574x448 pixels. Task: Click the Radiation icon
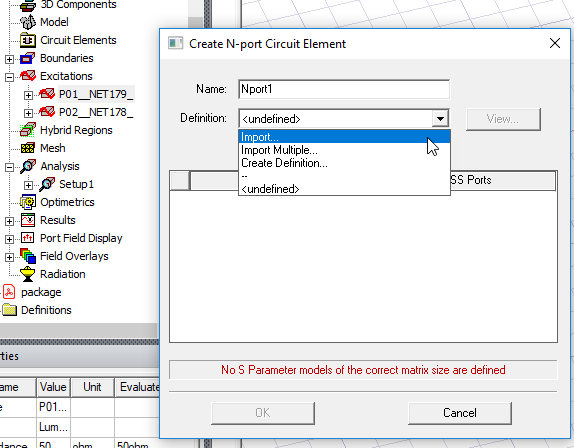[x=28, y=274]
